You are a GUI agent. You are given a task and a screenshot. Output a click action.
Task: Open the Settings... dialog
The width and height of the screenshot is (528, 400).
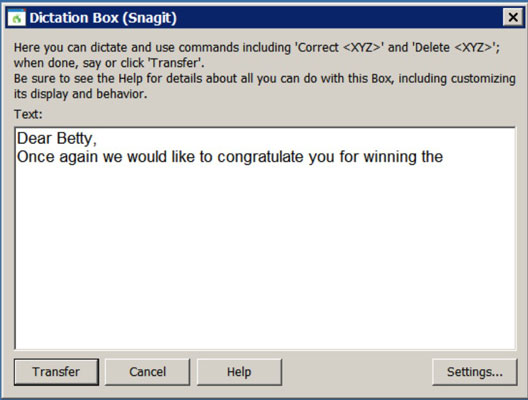(x=475, y=372)
